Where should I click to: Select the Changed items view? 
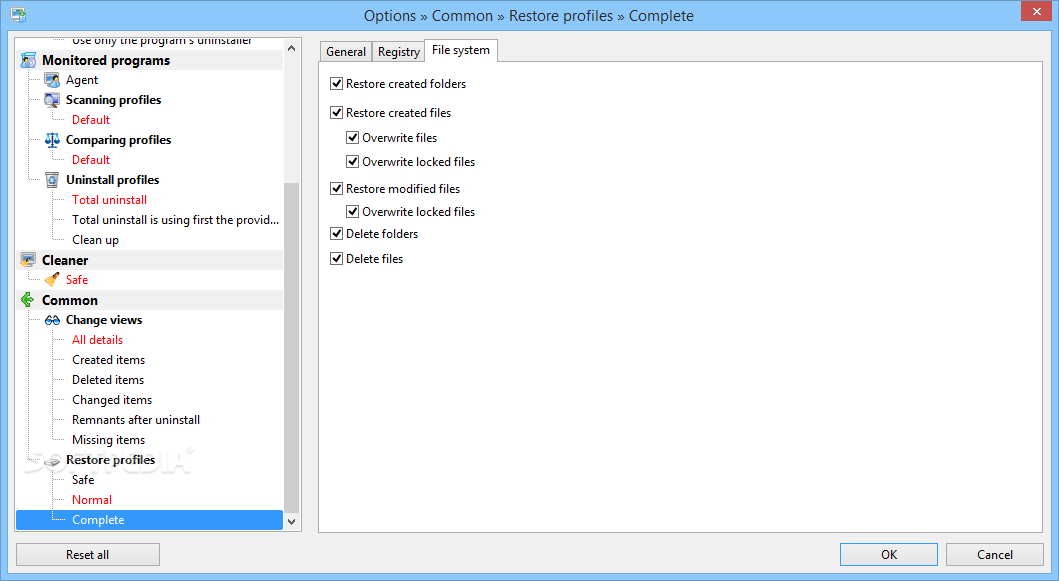pos(112,400)
